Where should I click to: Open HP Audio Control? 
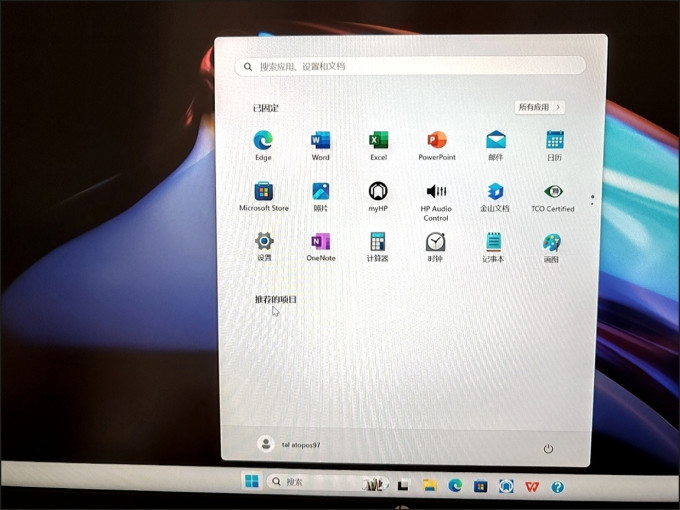[436, 202]
